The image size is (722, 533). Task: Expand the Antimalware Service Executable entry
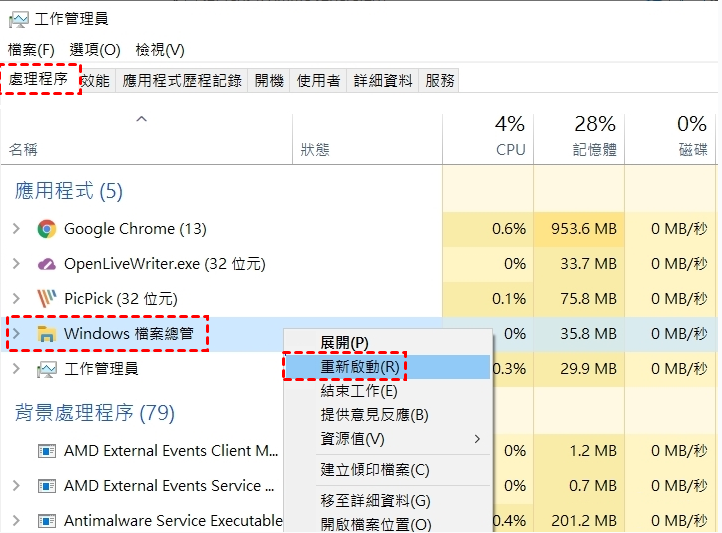point(17,521)
